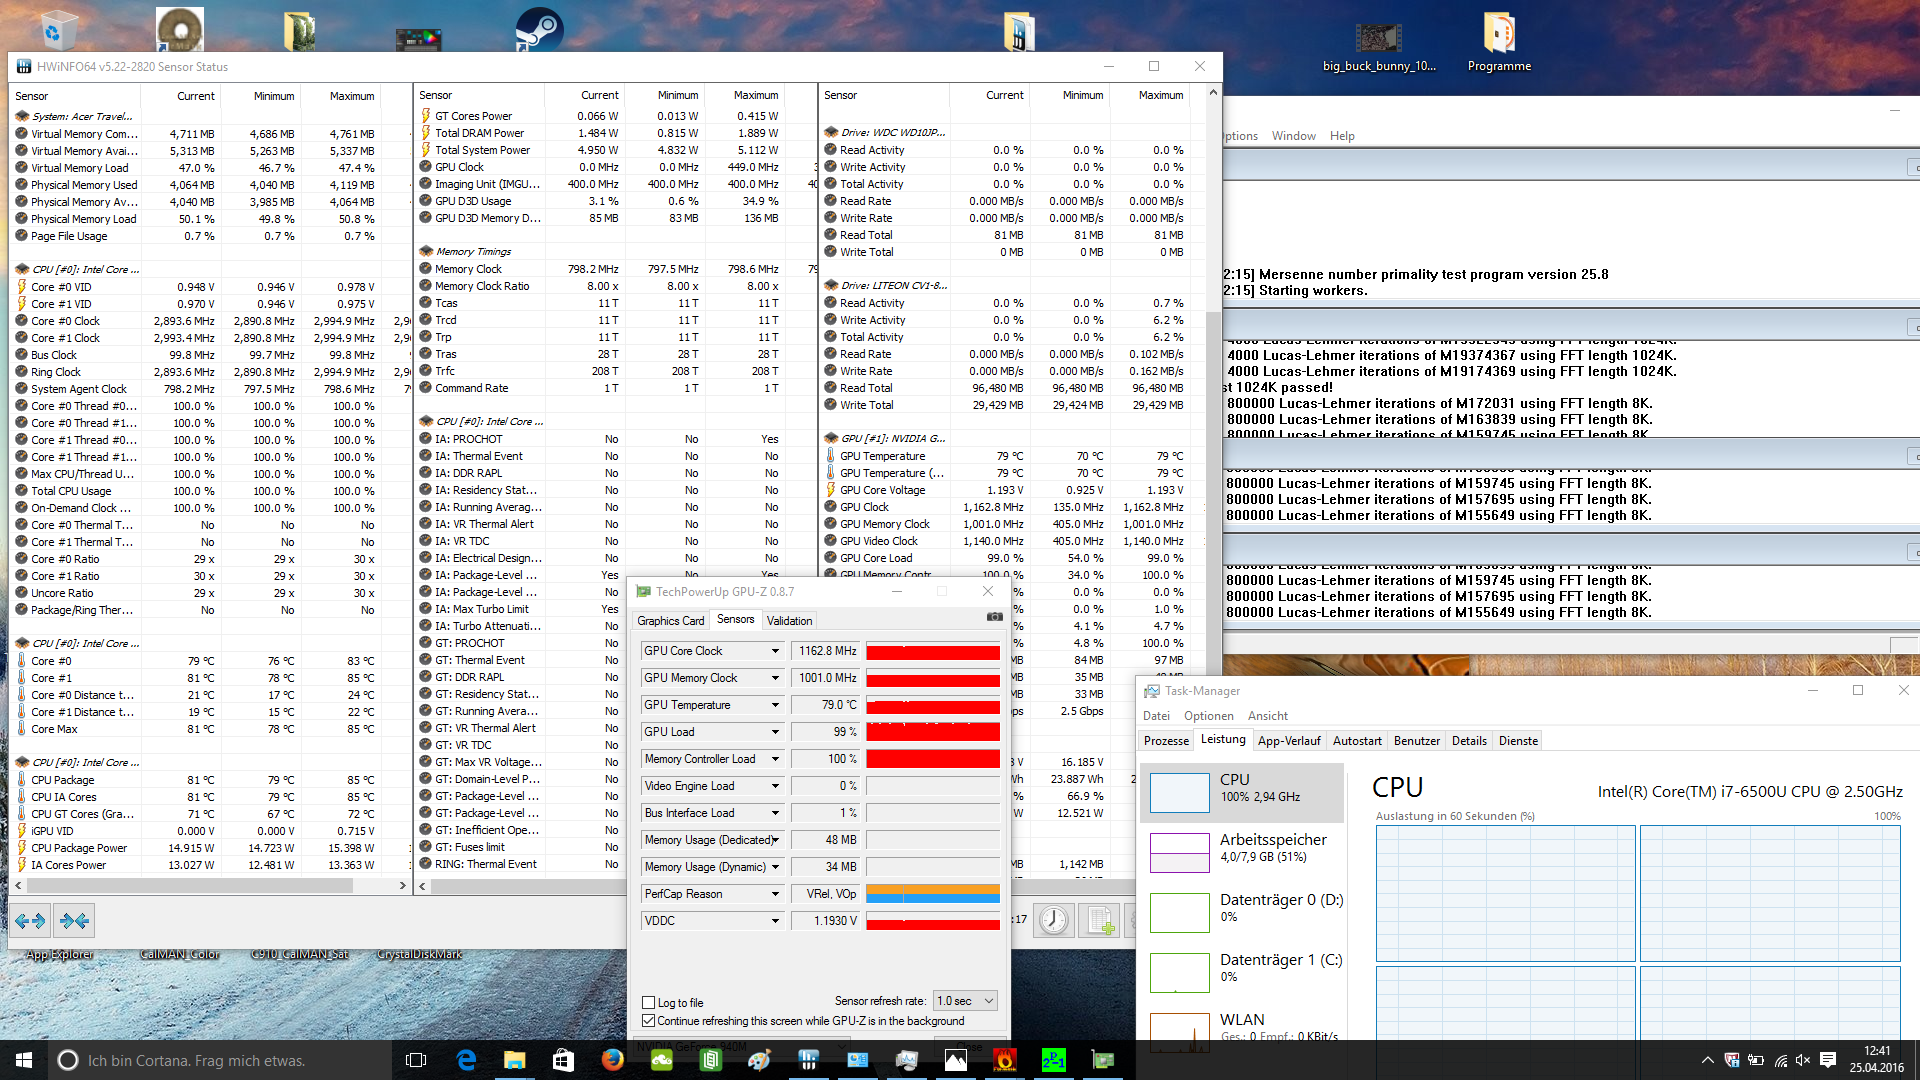Image resolution: width=1920 pixels, height=1080 pixels.
Task: Open the Windows Store taskbar icon
Action: tap(563, 1060)
